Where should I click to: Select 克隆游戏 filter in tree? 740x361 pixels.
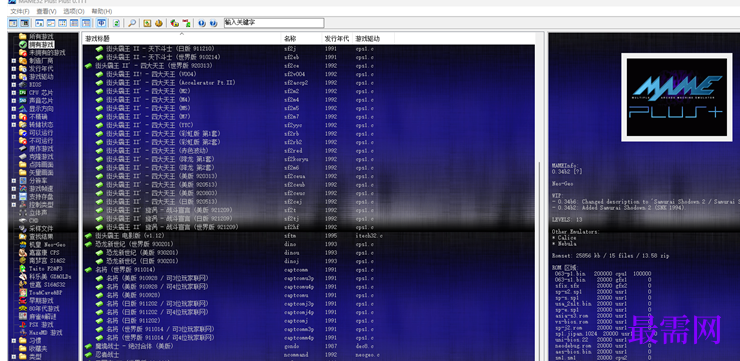[41, 157]
